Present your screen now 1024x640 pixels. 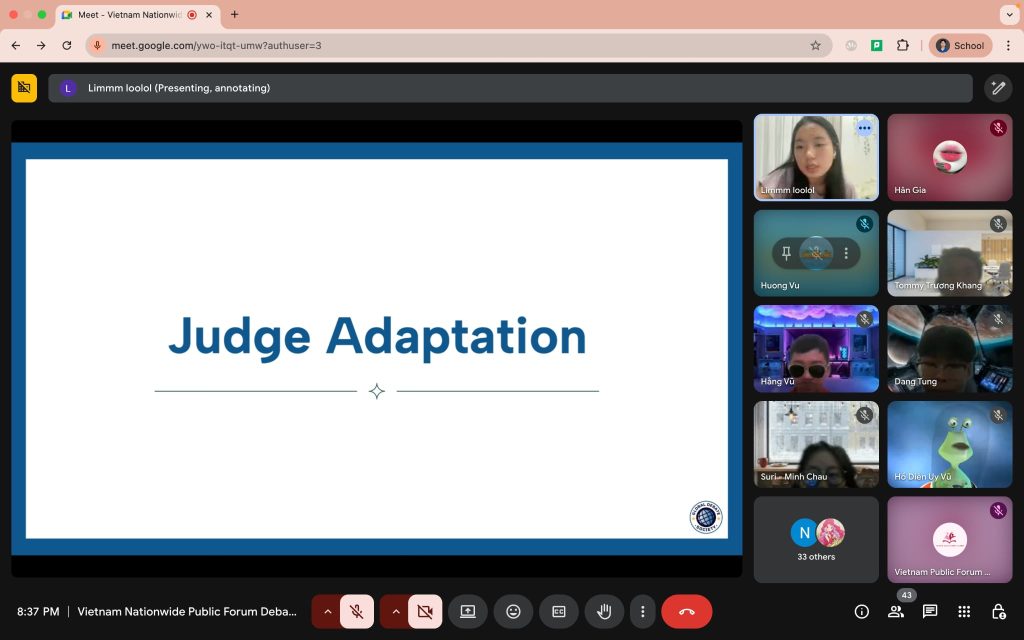coord(468,612)
